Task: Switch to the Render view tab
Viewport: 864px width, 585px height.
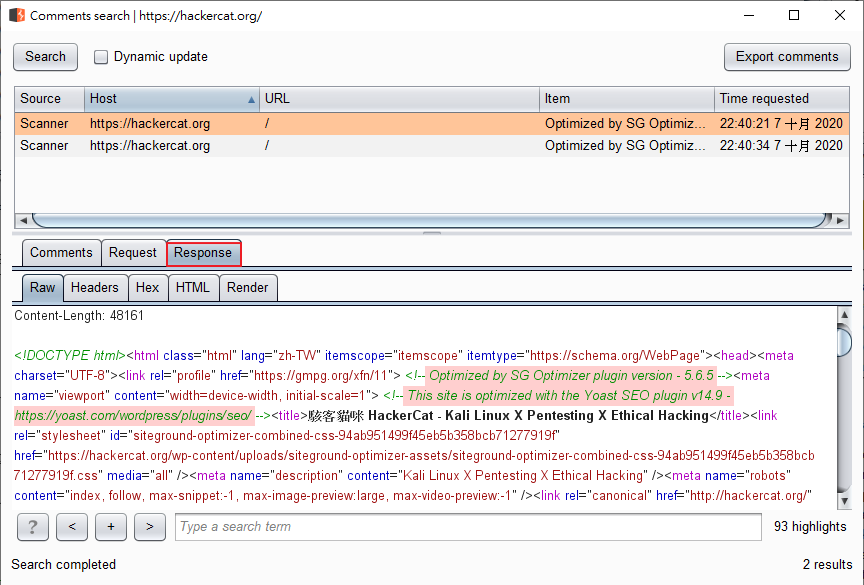Action: (x=248, y=288)
